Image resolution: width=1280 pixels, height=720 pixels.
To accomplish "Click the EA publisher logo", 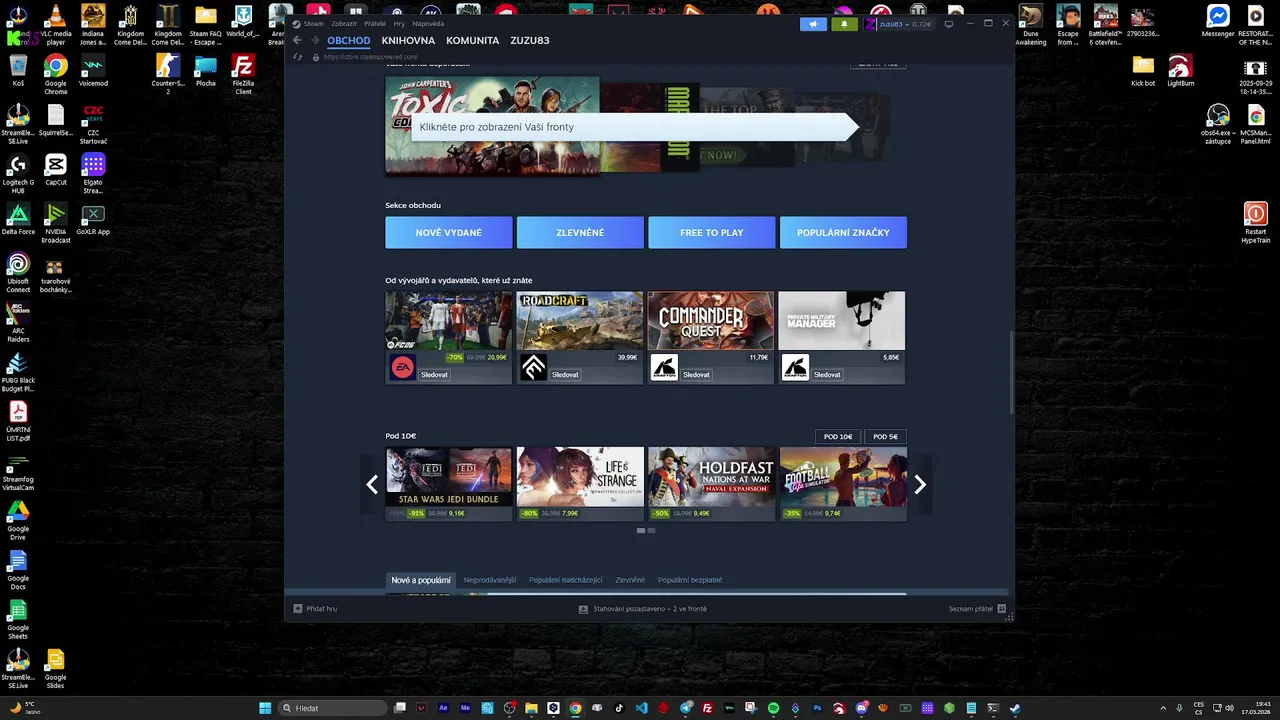I will pyautogui.click(x=402, y=368).
